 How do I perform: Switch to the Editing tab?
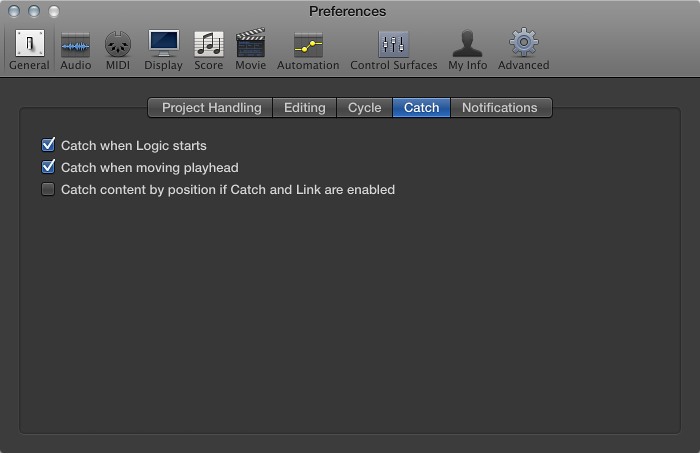(x=304, y=108)
